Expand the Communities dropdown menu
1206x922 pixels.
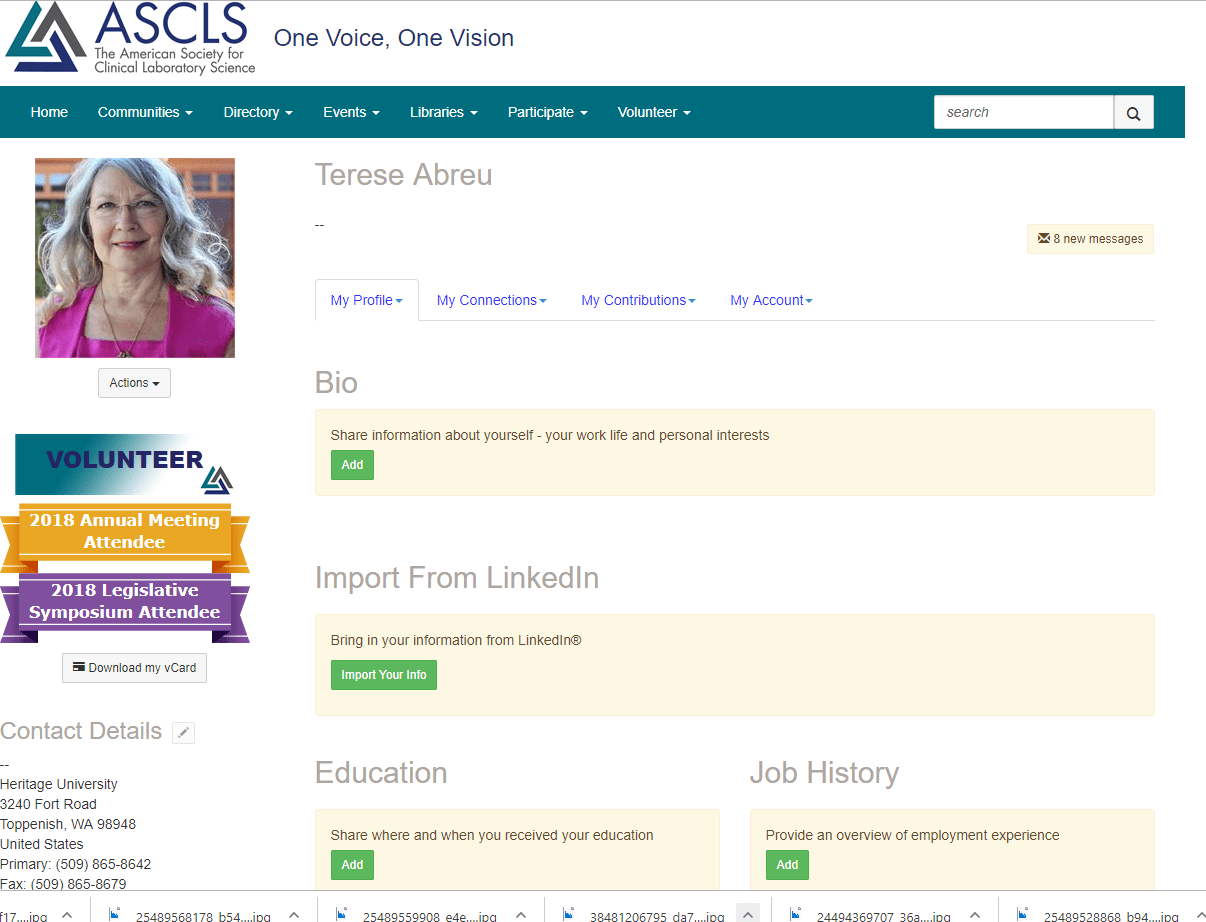(x=145, y=112)
